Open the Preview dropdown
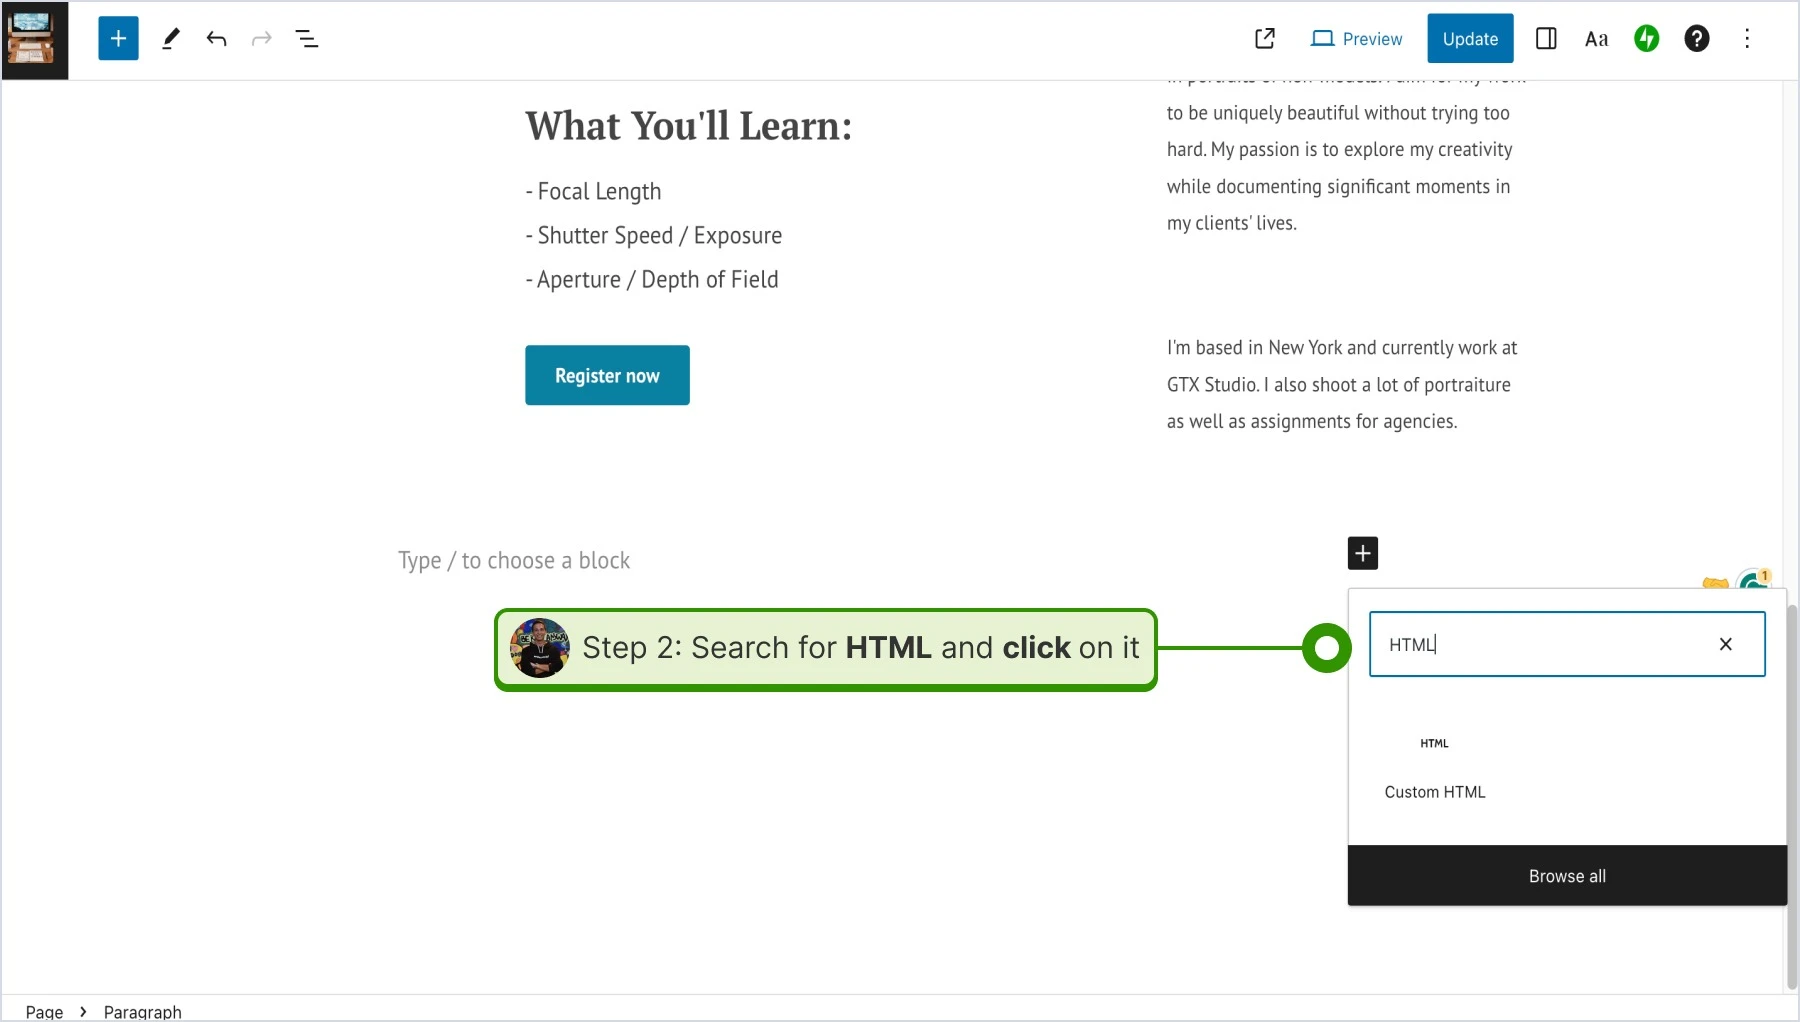 pos(1357,39)
